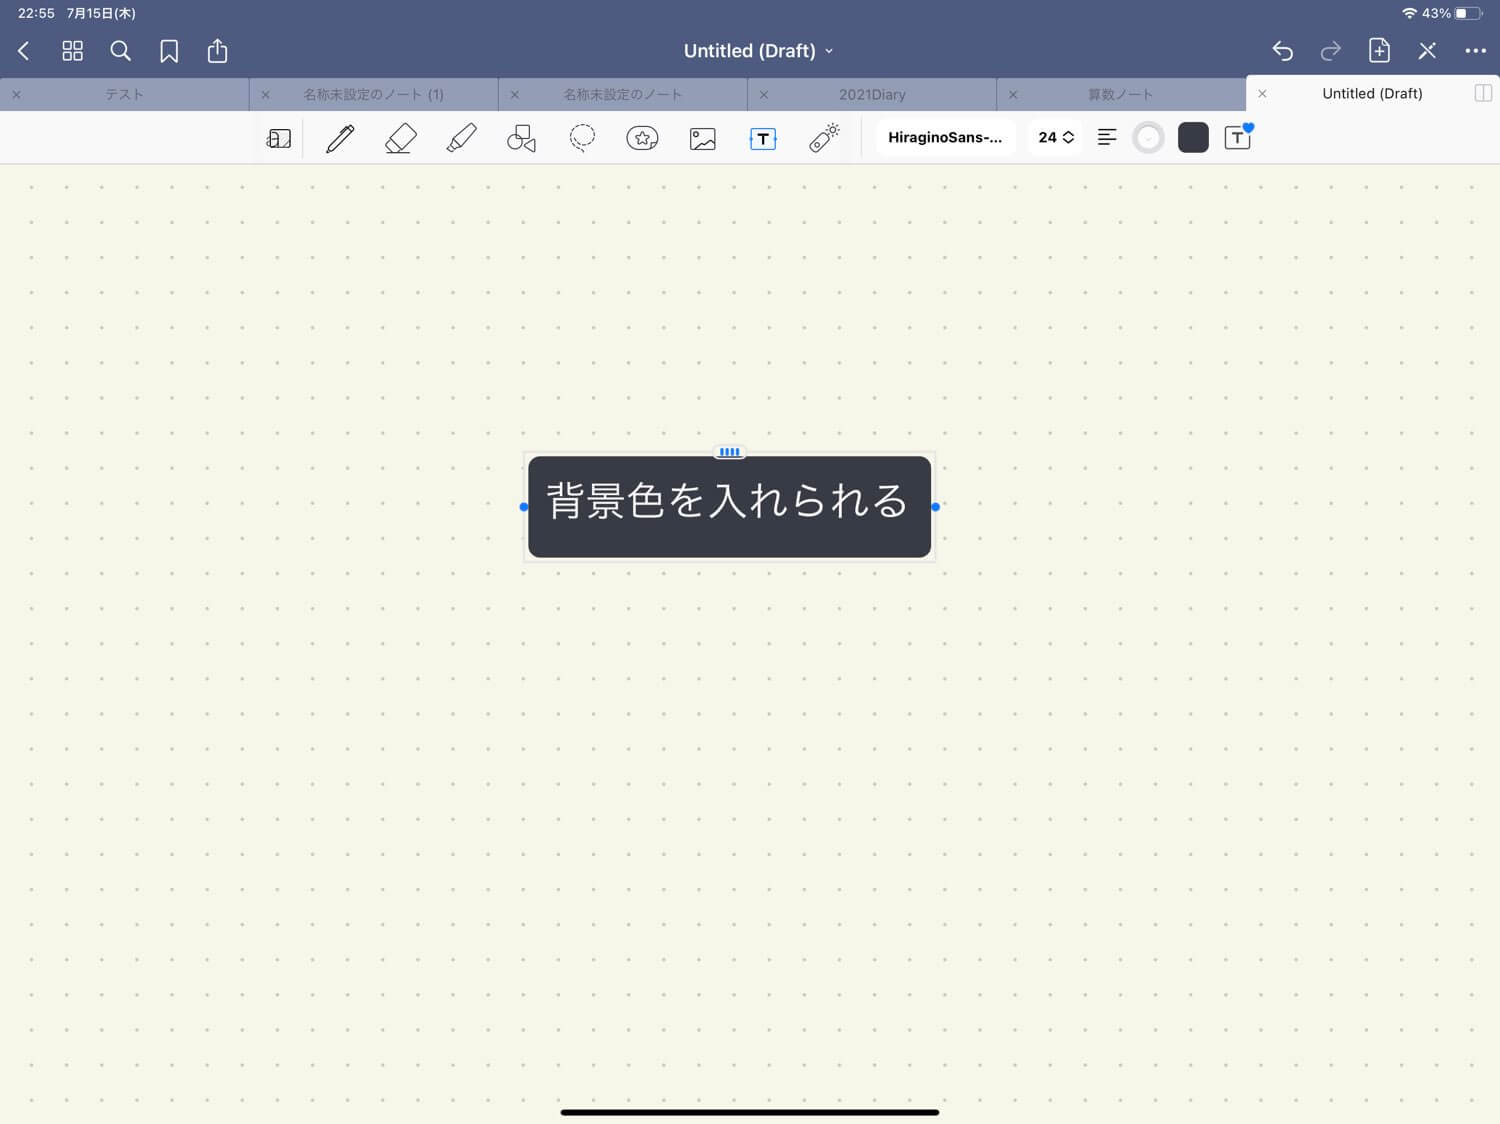Select the Shapes tool
The height and width of the screenshot is (1124, 1500).
(x=521, y=138)
